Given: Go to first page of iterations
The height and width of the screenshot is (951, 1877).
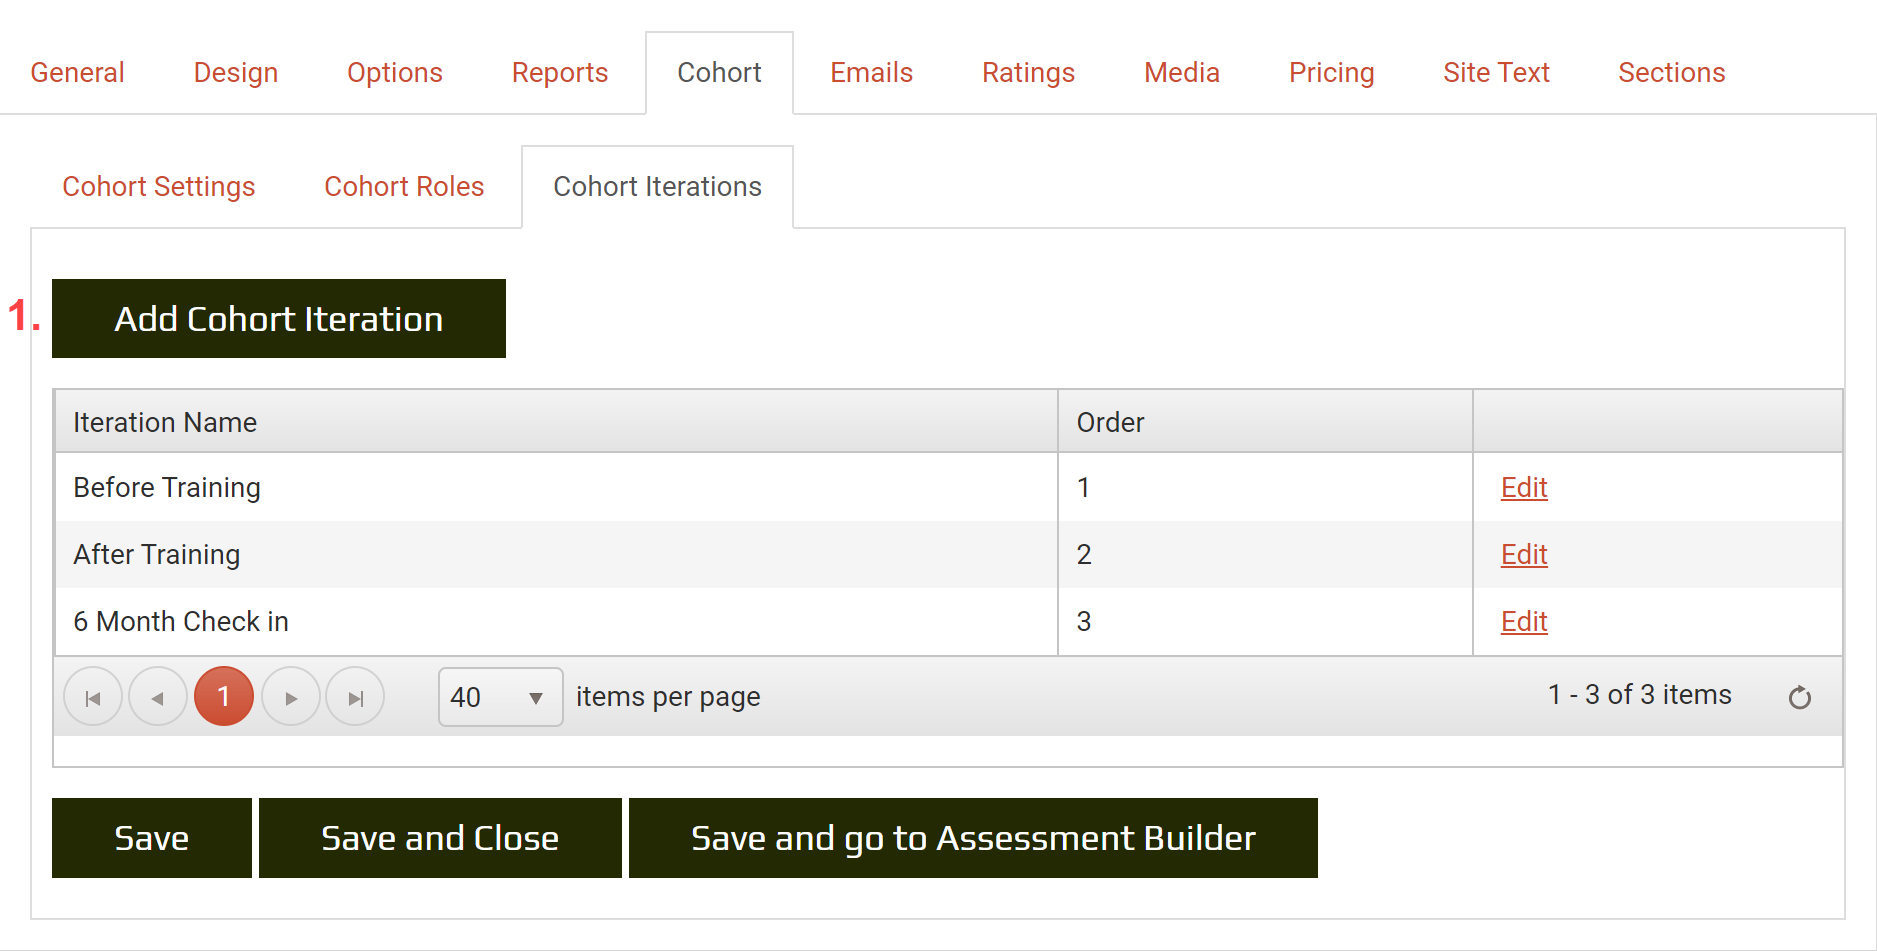Looking at the screenshot, I should tap(93, 697).
